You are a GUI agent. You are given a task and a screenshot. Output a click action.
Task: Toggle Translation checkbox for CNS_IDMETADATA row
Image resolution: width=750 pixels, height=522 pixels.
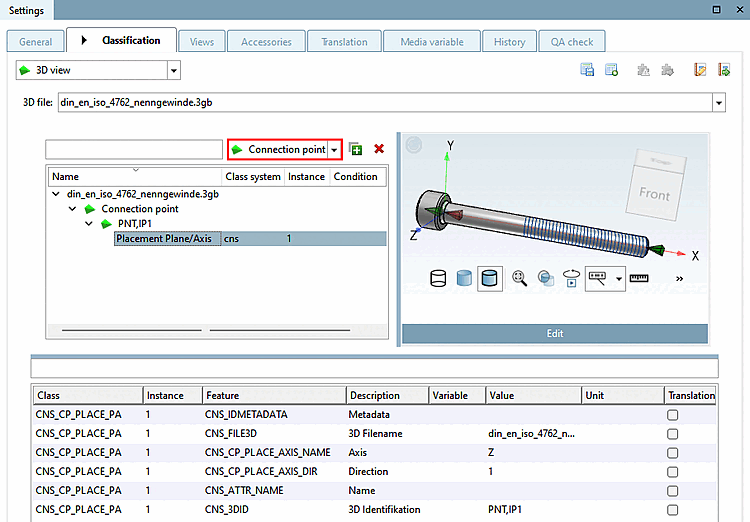[672, 414]
